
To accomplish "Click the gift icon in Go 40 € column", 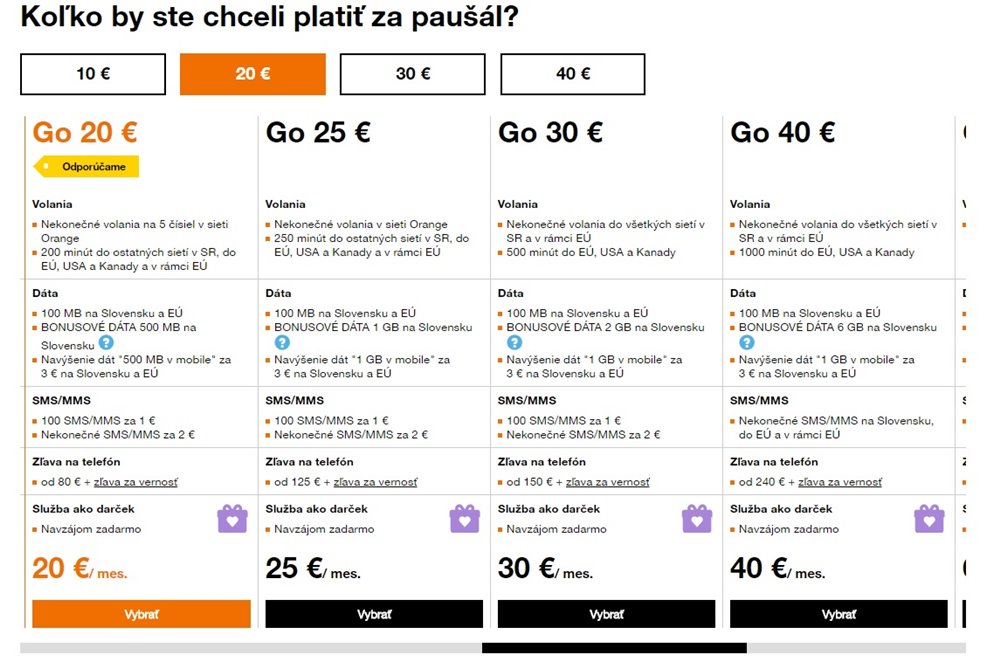I will [x=929, y=519].
